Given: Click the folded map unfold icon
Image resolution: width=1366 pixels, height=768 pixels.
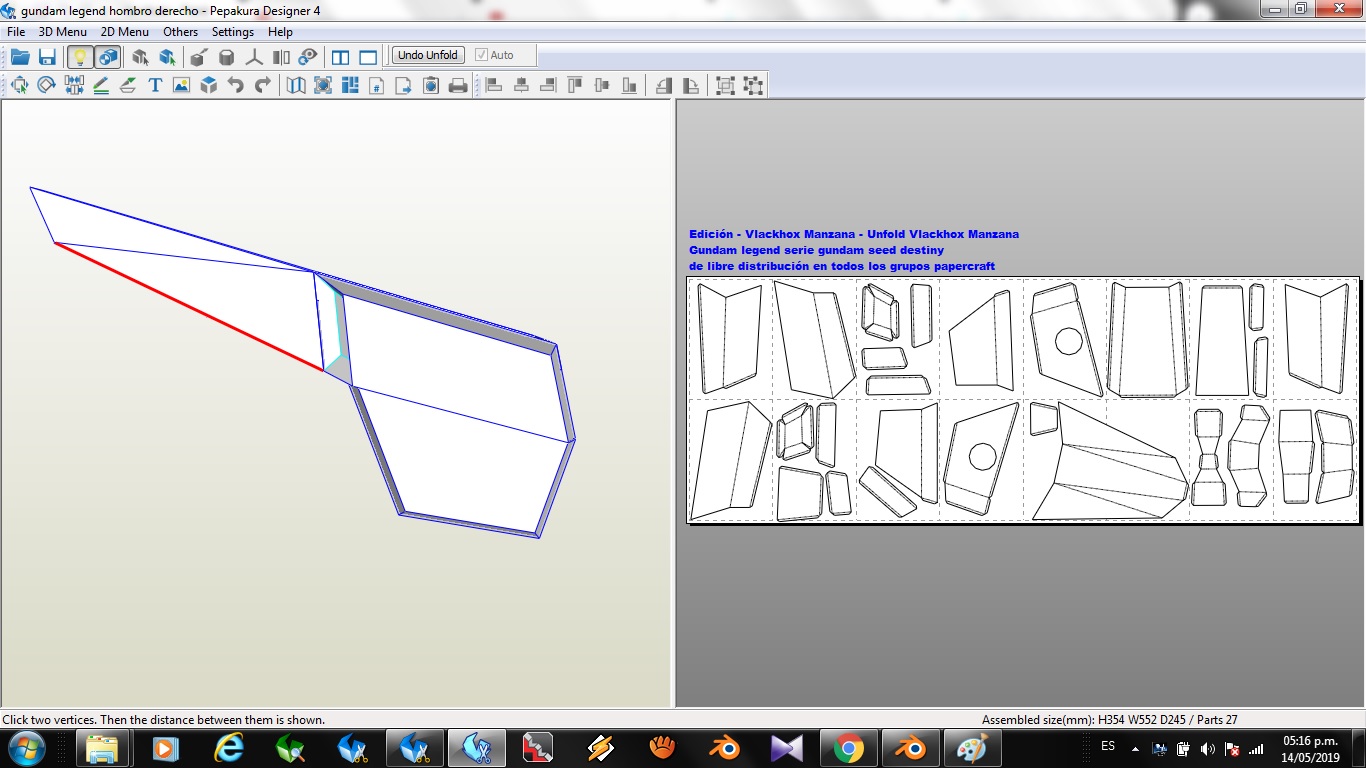Looking at the screenshot, I should [296, 86].
